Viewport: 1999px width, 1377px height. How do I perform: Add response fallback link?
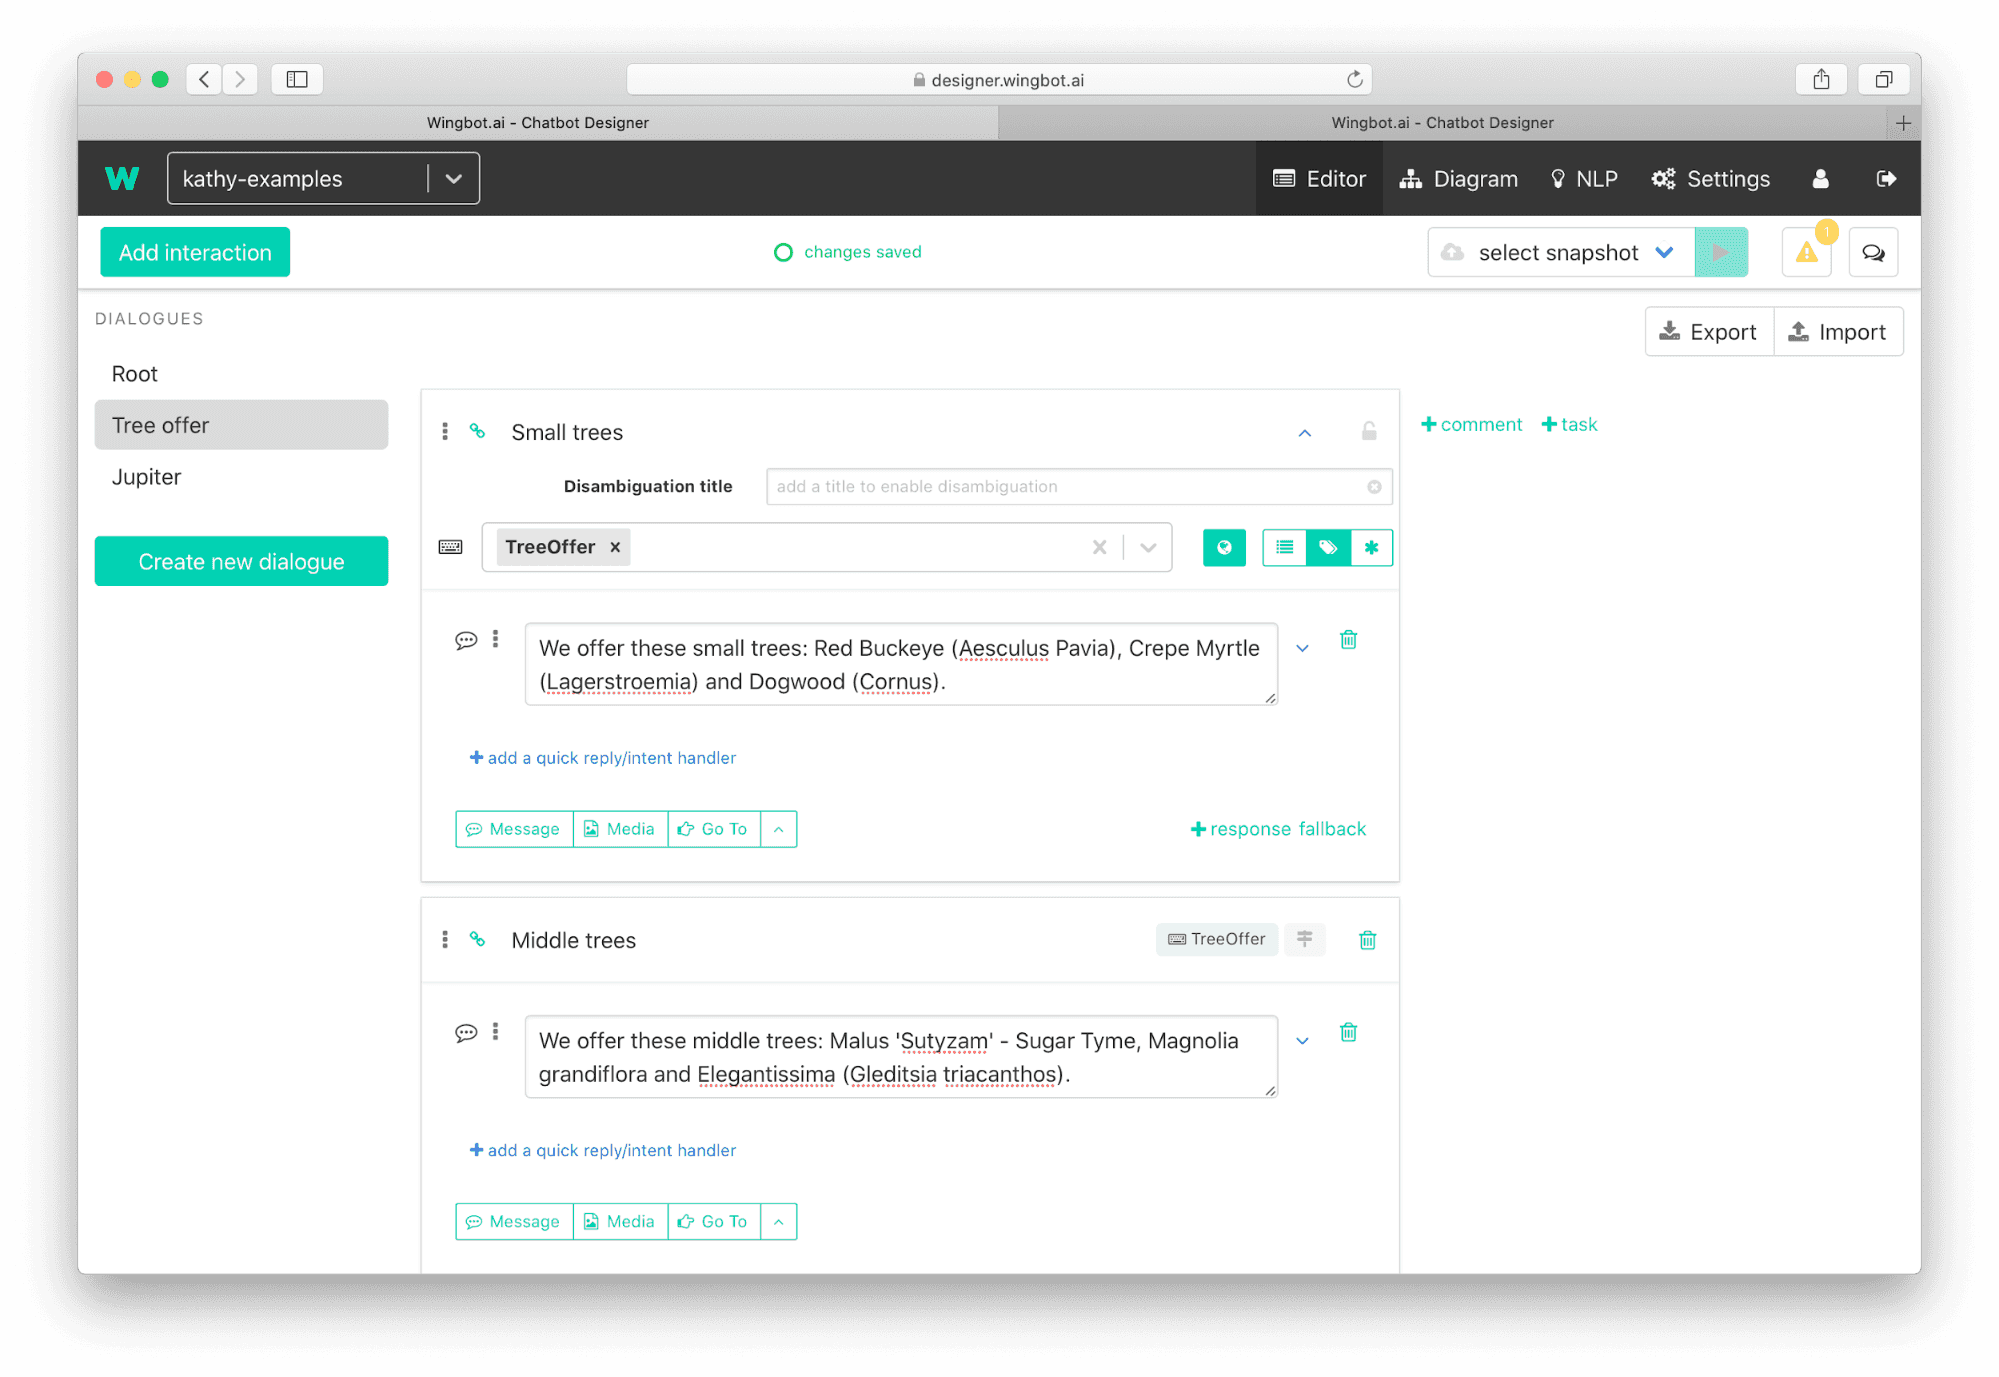coord(1278,829)
